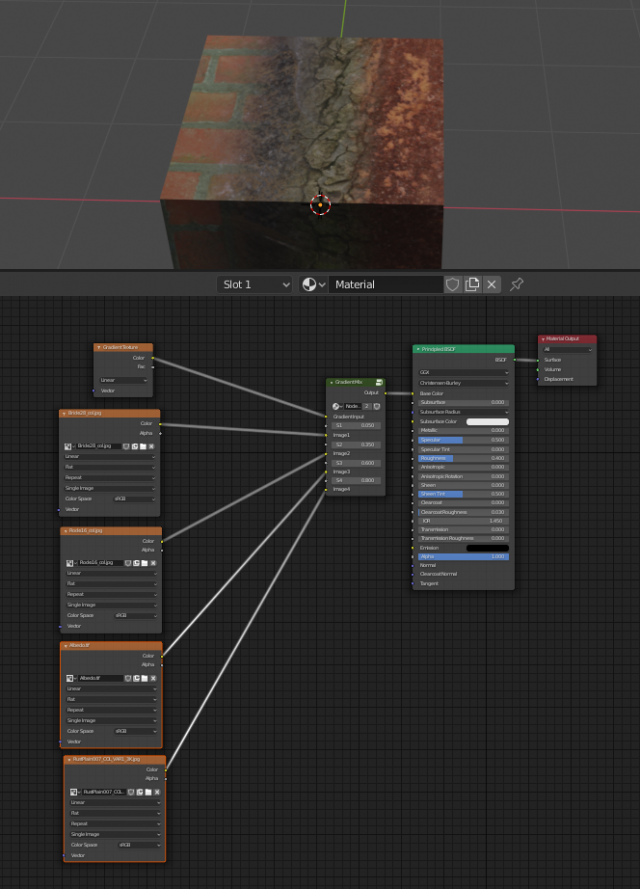Screen dimensions: 640x889
Task: Toggle fake user on RustPlain007 image
Action: (x=131, y=792)
